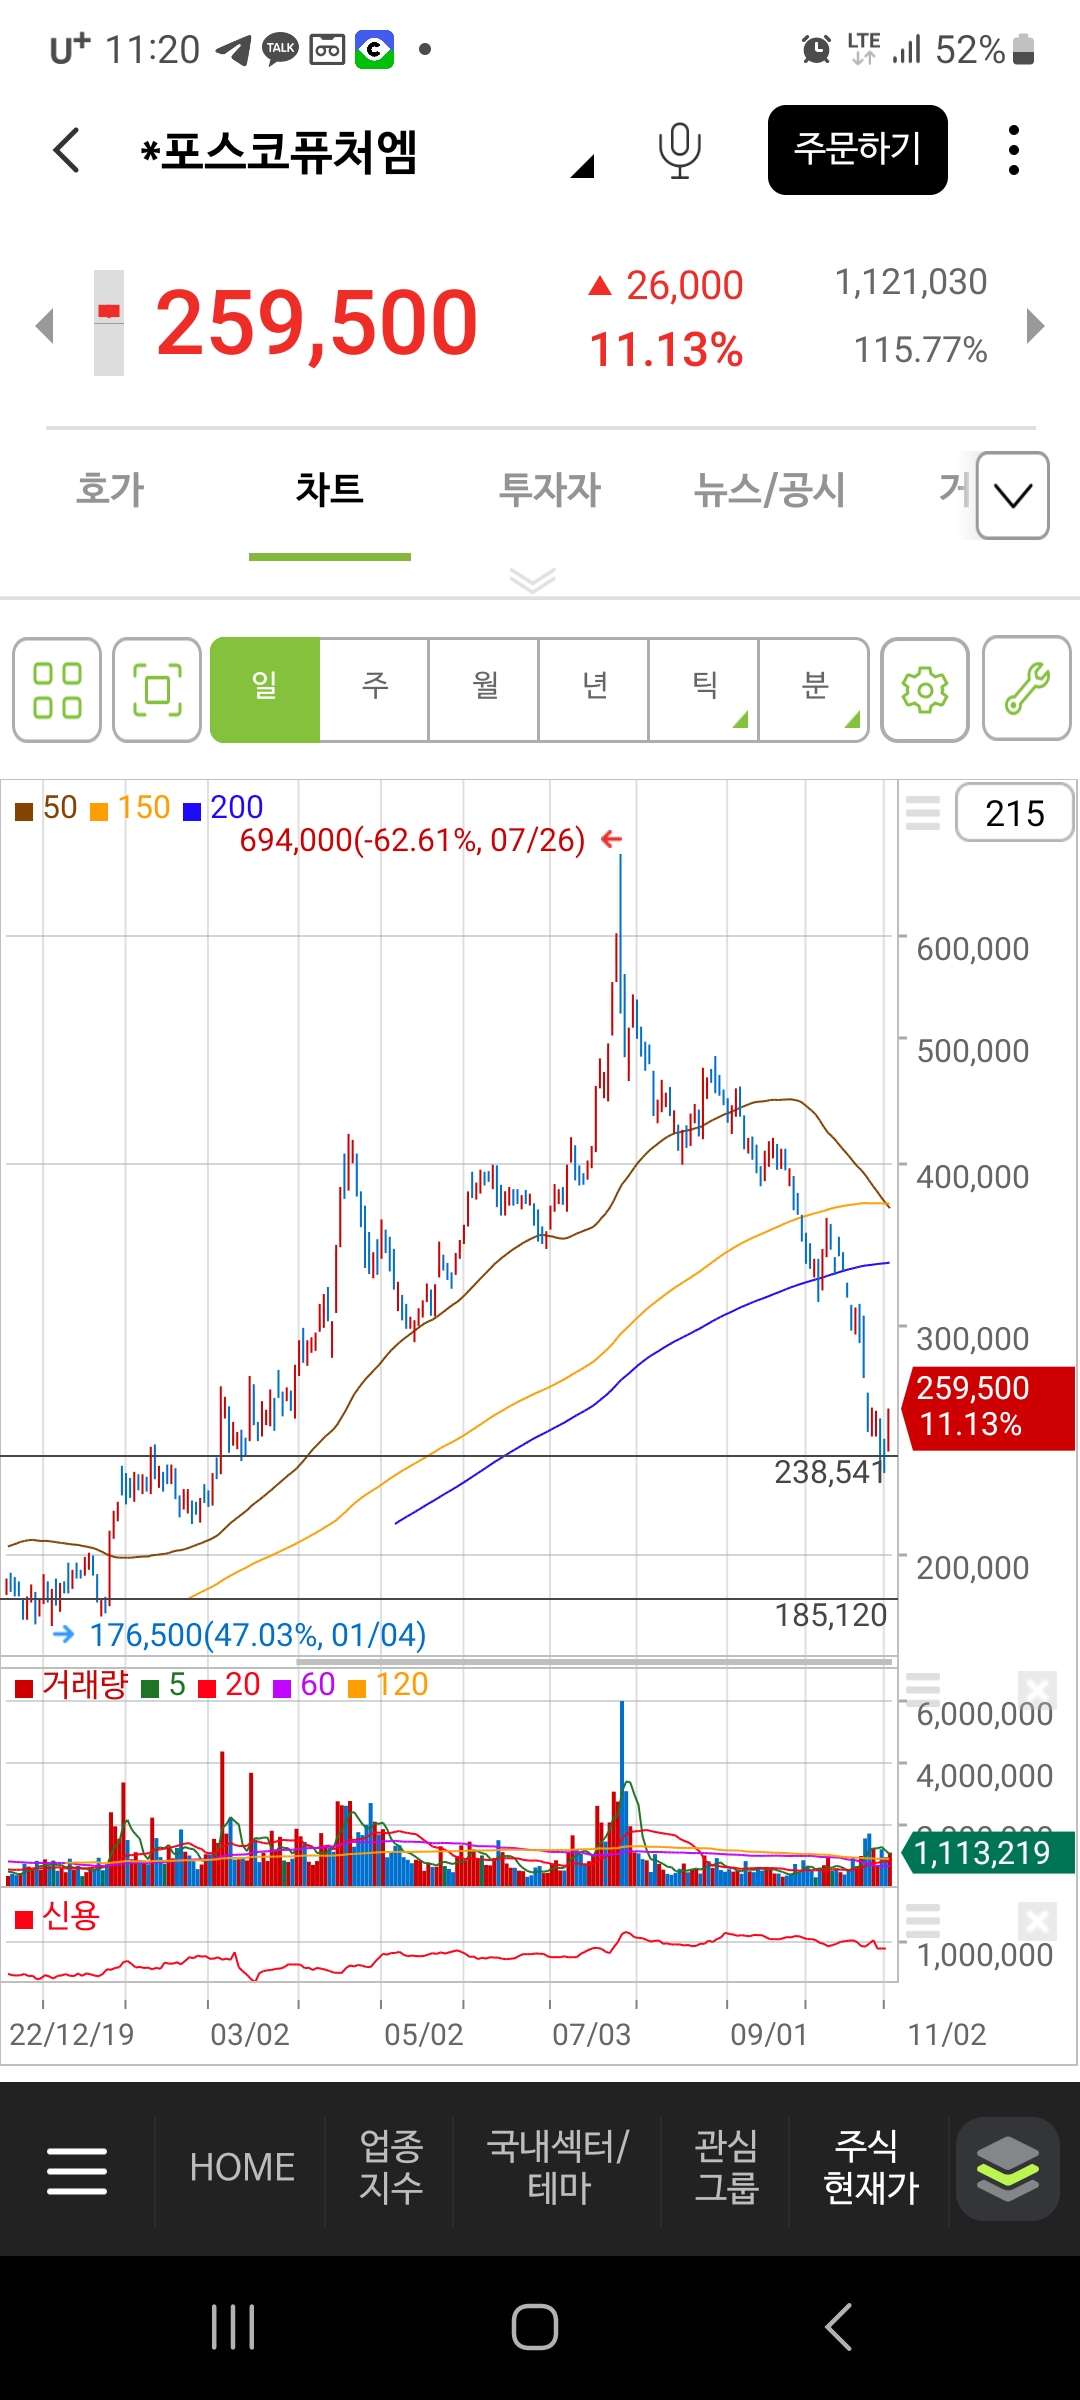Open 국내섹터/테마 in bottom bar
Image resolution: width=1080 pixels, height=2400 pixels.
(558, 2167)
